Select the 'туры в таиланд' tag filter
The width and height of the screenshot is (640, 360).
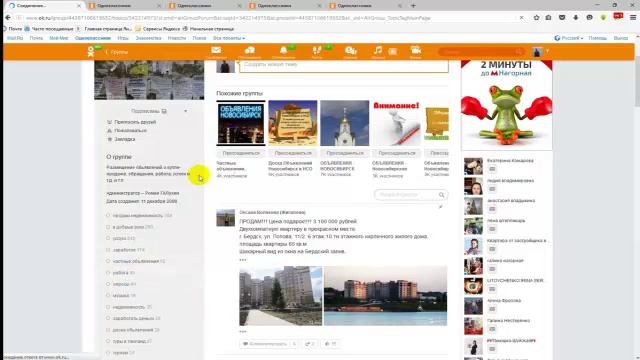[x=129, y=341]
